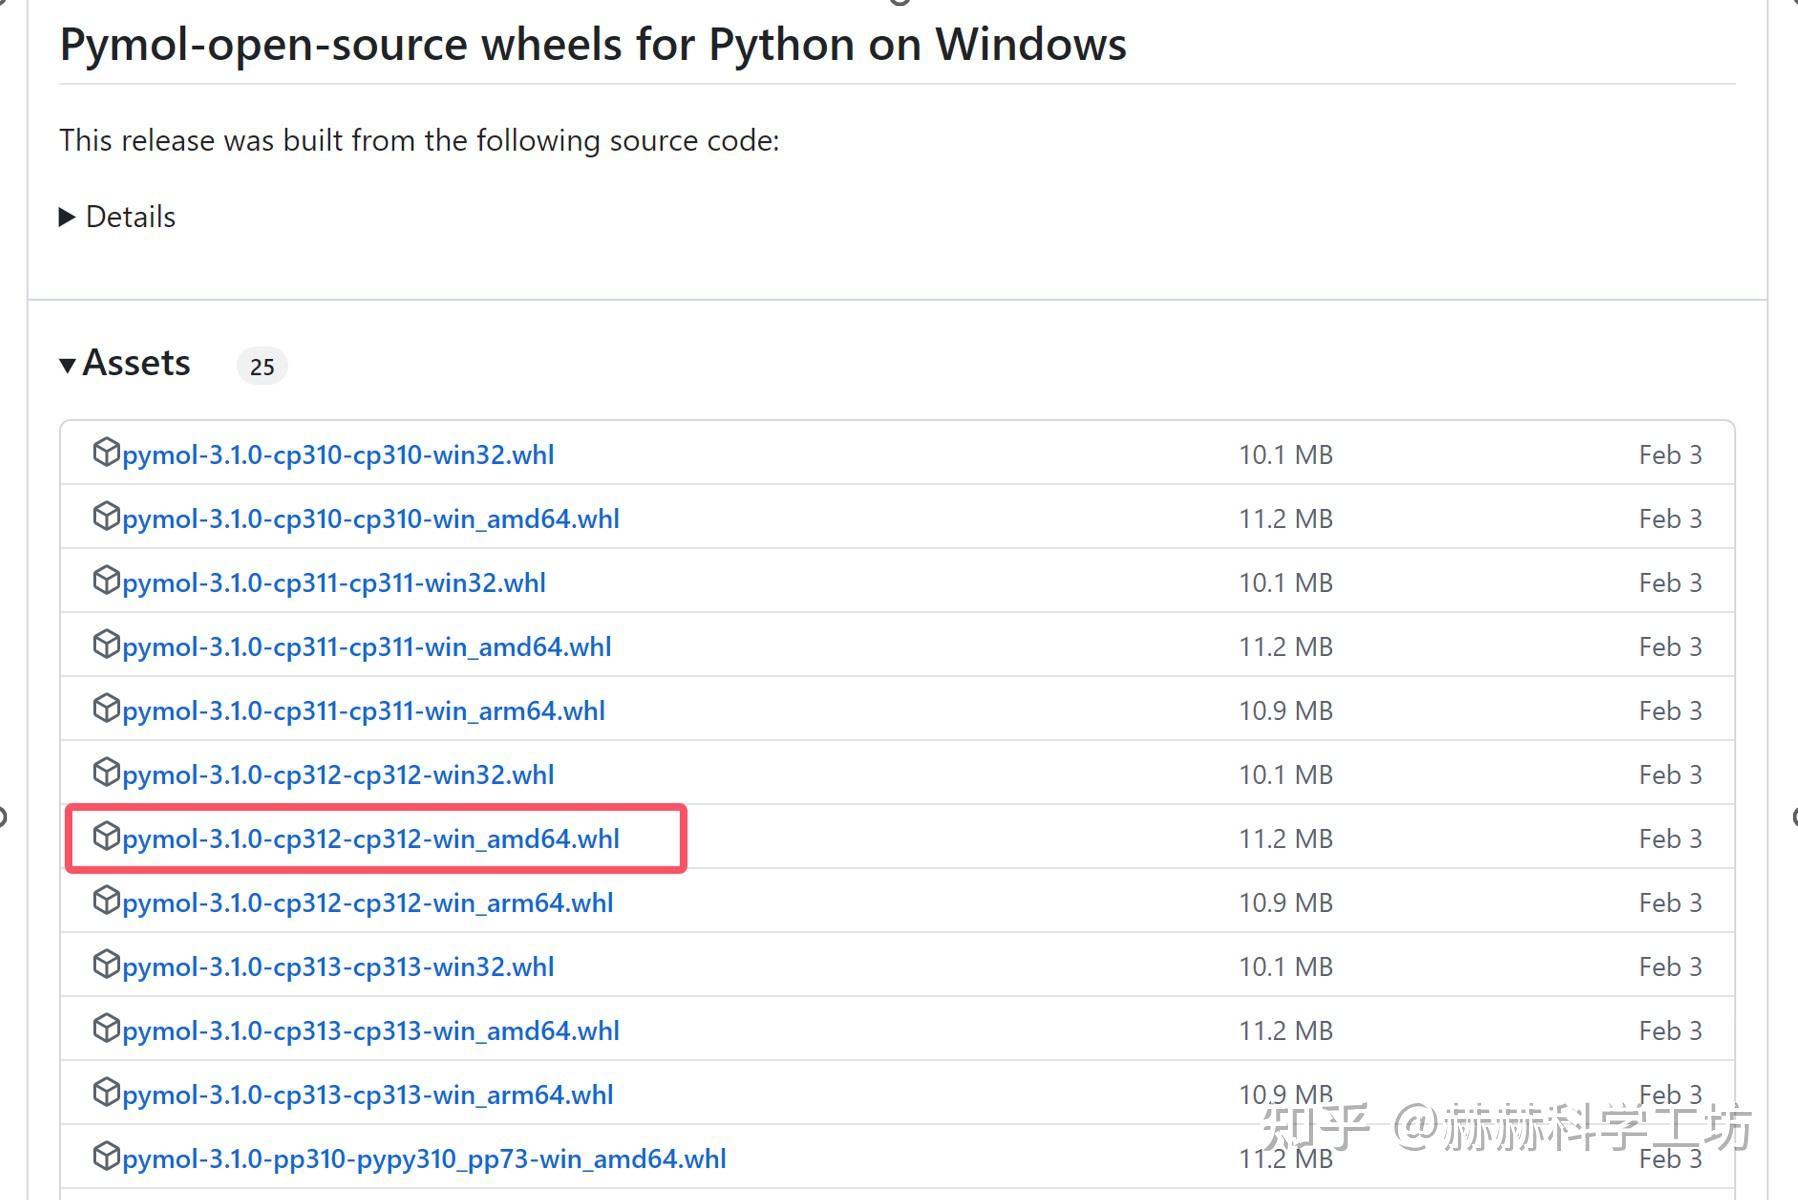Click package icon beside cp311 win_arm64 wheel
Image resolution: width=1798 pixels, height=1200 pixels.
[x=106, y=709]
